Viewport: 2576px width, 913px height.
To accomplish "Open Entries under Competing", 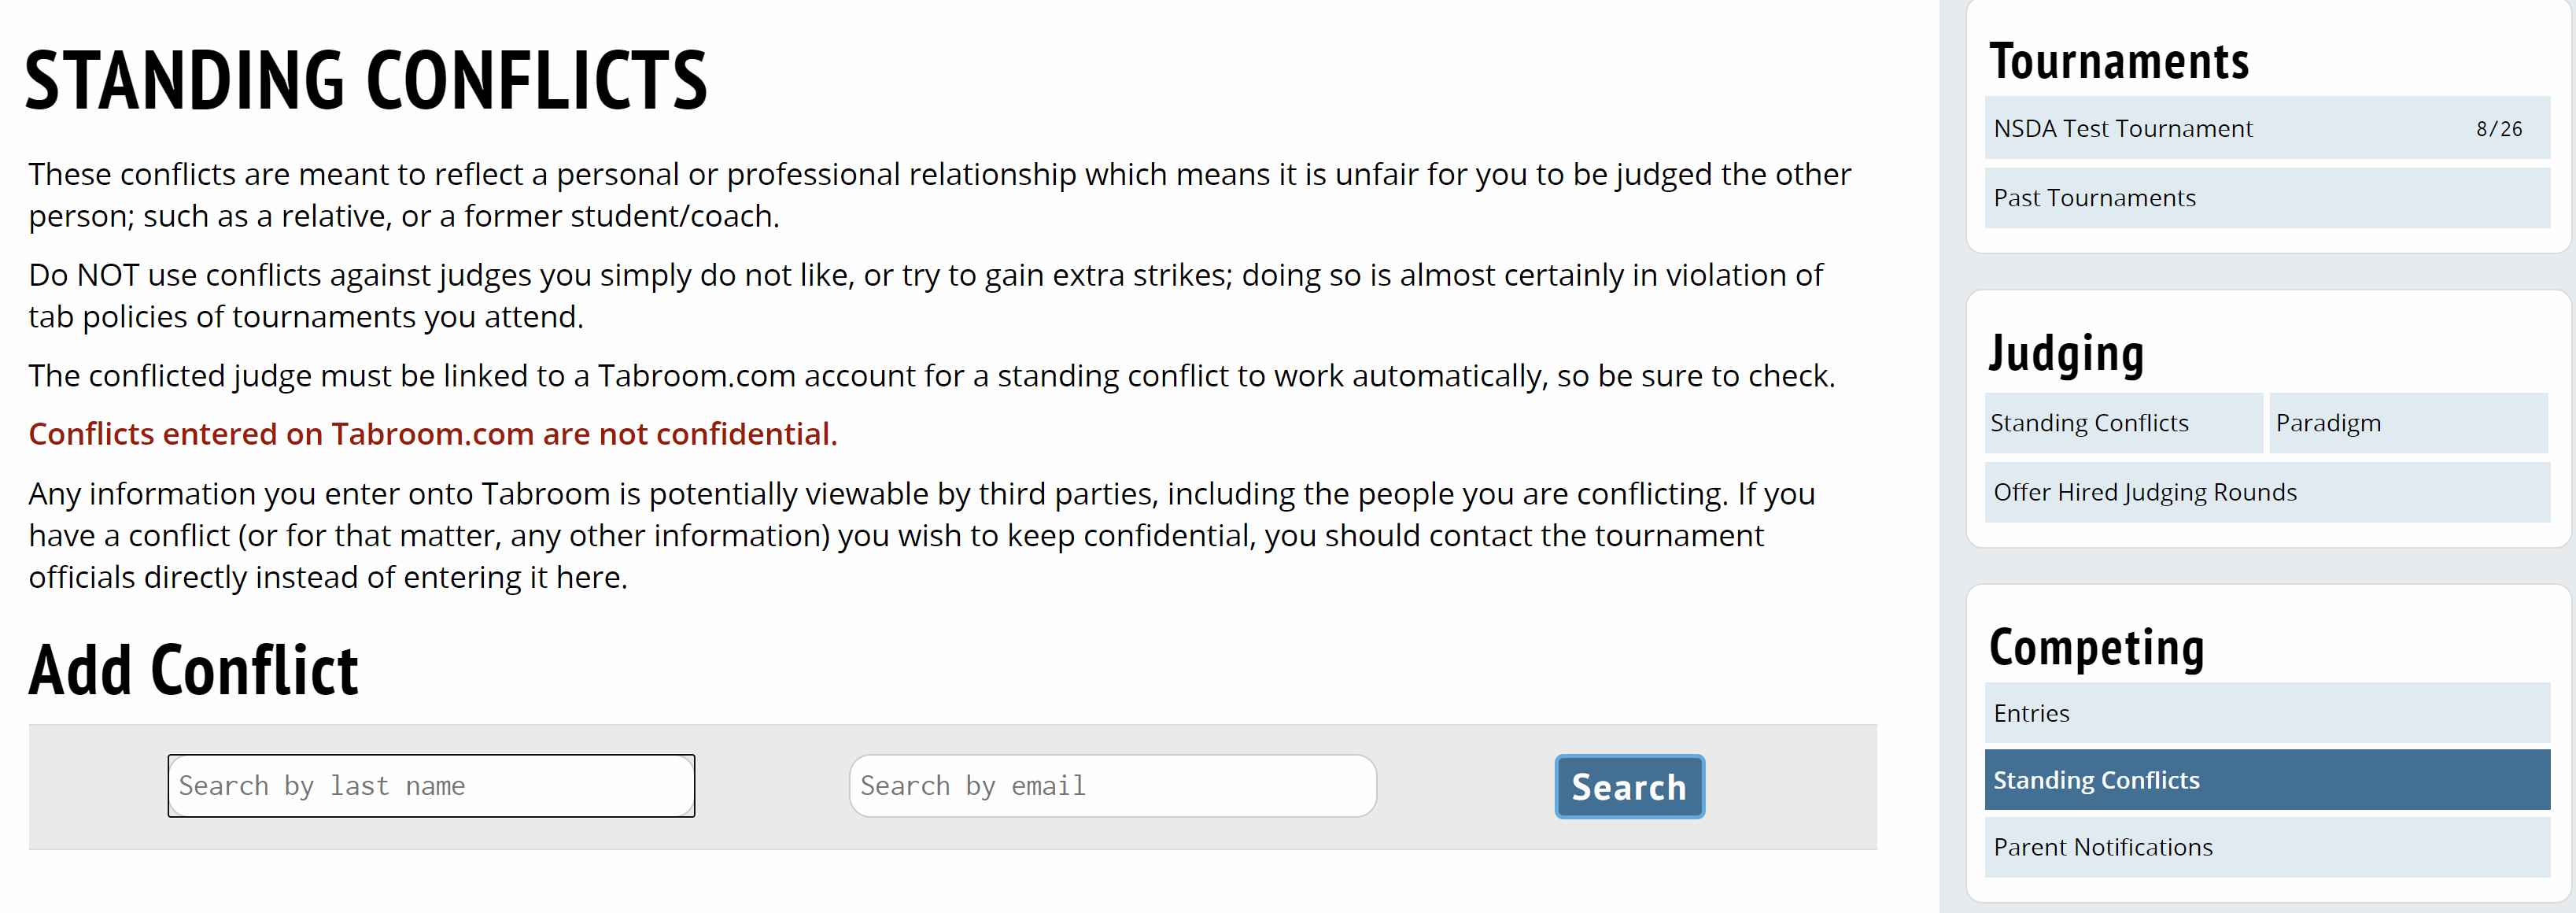I will (x=2031, y=713).
